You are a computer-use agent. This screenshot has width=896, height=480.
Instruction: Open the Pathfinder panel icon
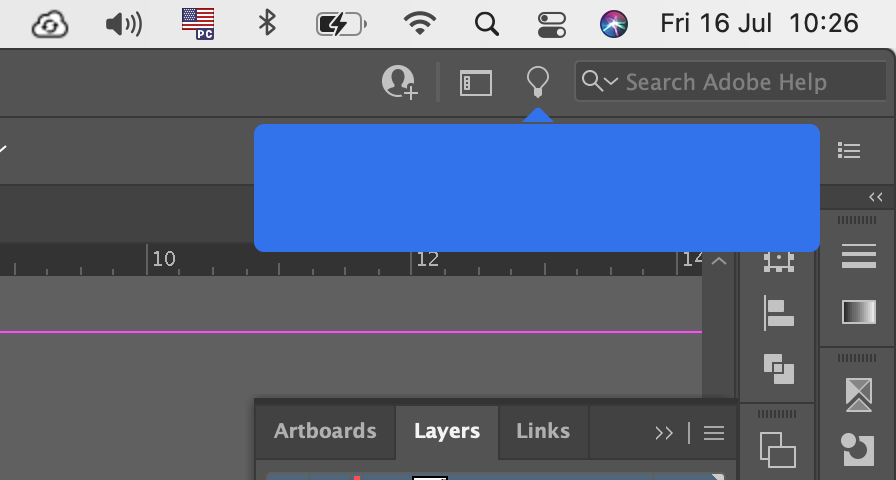(778, 369)
